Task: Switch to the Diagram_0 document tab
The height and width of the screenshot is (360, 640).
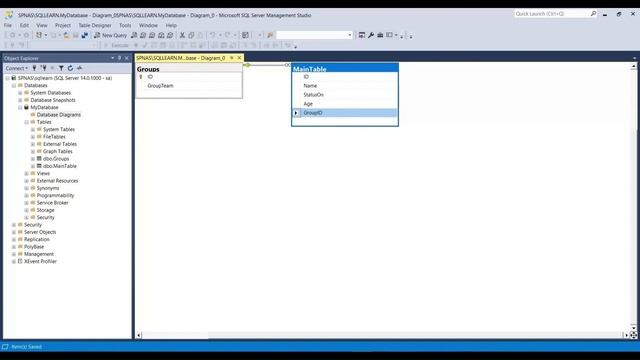Action: click(181, 58)
